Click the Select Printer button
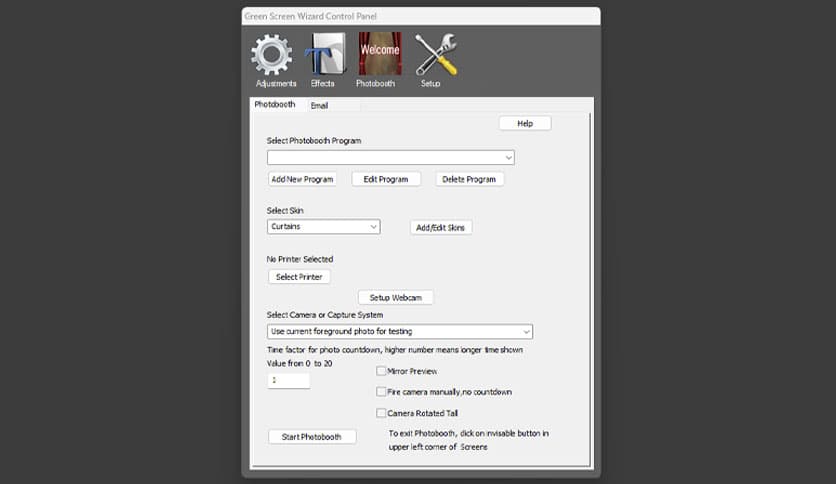 pos(299,277)
